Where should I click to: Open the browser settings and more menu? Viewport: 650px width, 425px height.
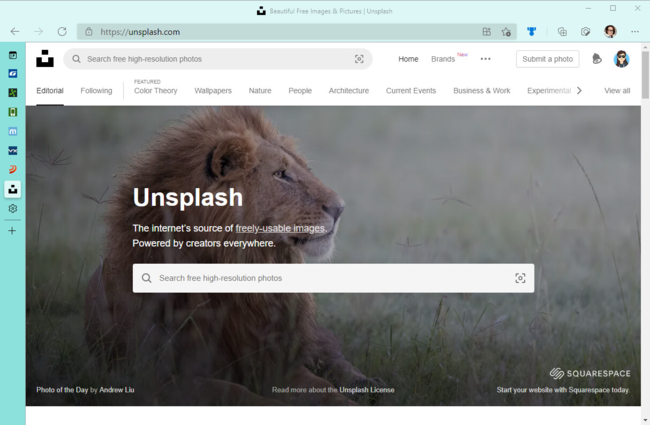(x=635, y=32)
